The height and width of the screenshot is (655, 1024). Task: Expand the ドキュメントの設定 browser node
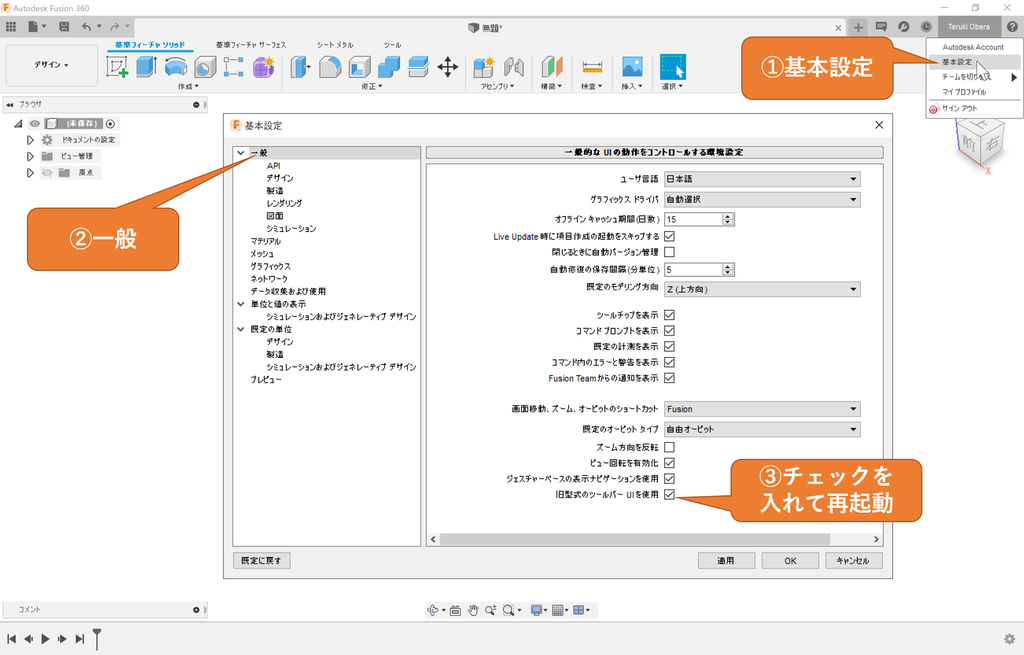30,140
